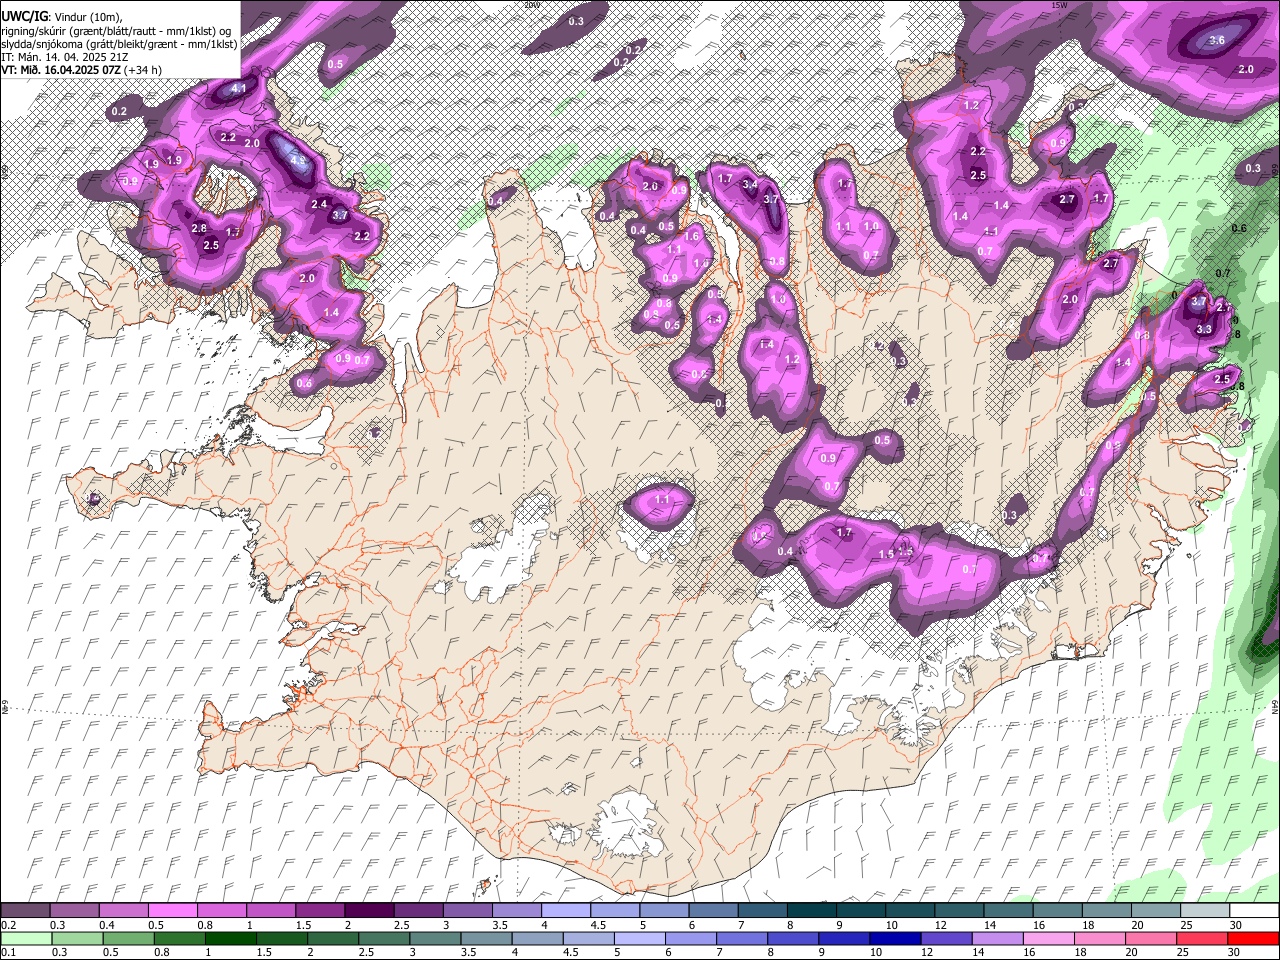Screen dimensions: 1280x960
Task: Select the pale green 0.1 rain swatch
Action: 26,938
